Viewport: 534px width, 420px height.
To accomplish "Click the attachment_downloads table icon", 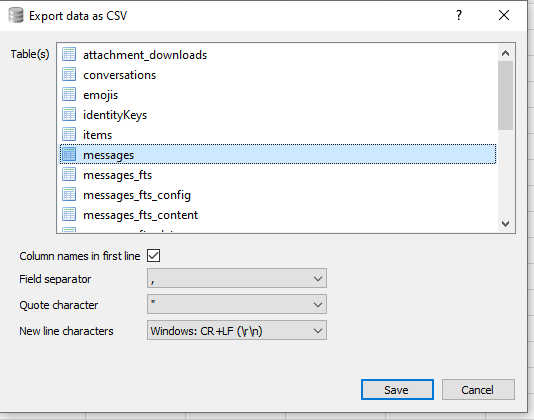I will (69, 55).
